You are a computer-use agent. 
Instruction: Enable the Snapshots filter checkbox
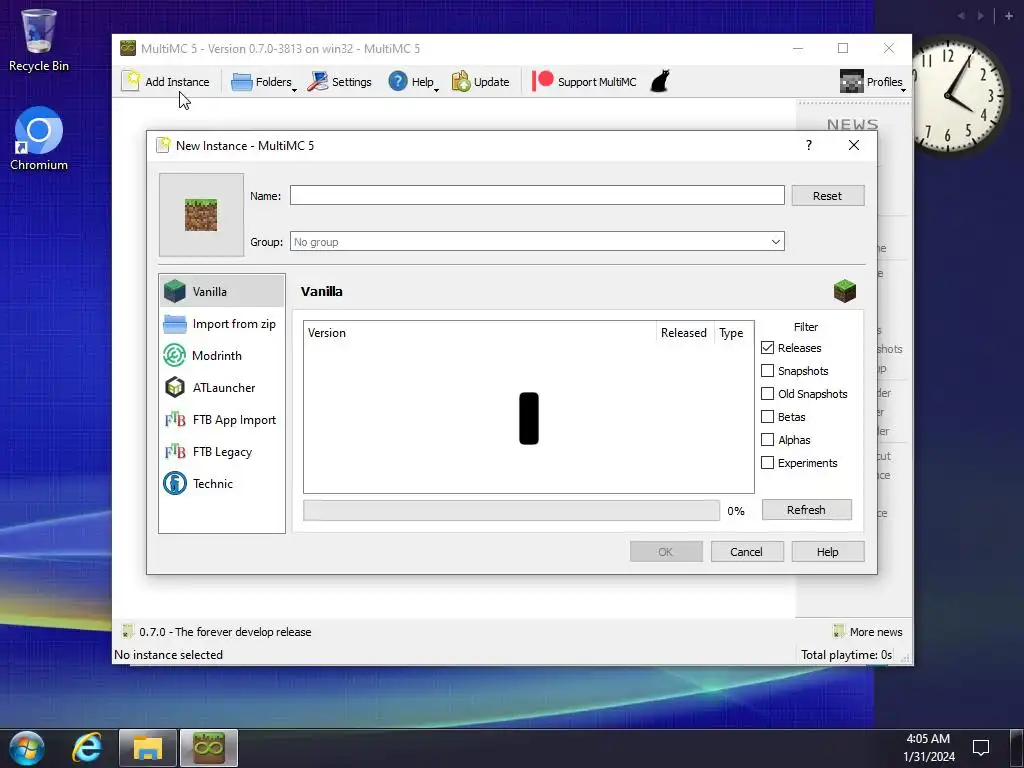pos(767,371)
